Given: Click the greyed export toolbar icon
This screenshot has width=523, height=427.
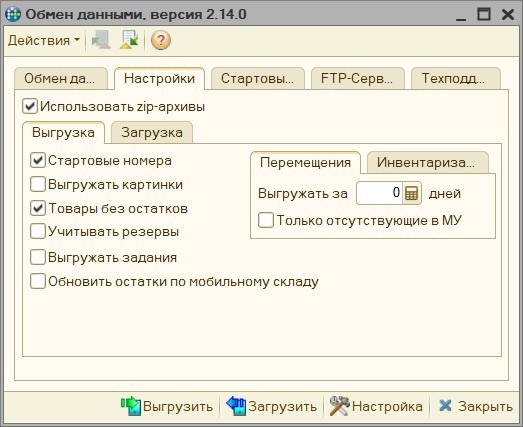Looking at the screenshot, I should point(101,40).
